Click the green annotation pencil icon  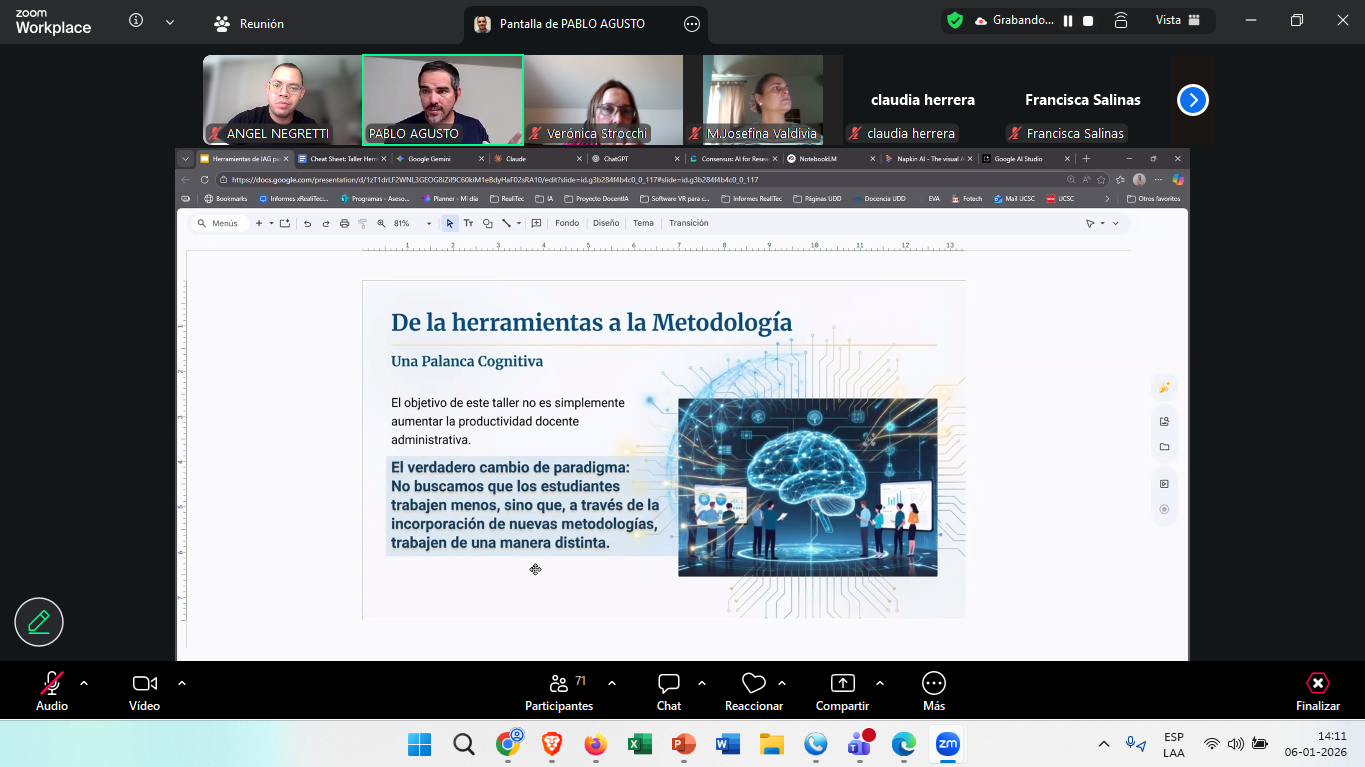point(39,622)
